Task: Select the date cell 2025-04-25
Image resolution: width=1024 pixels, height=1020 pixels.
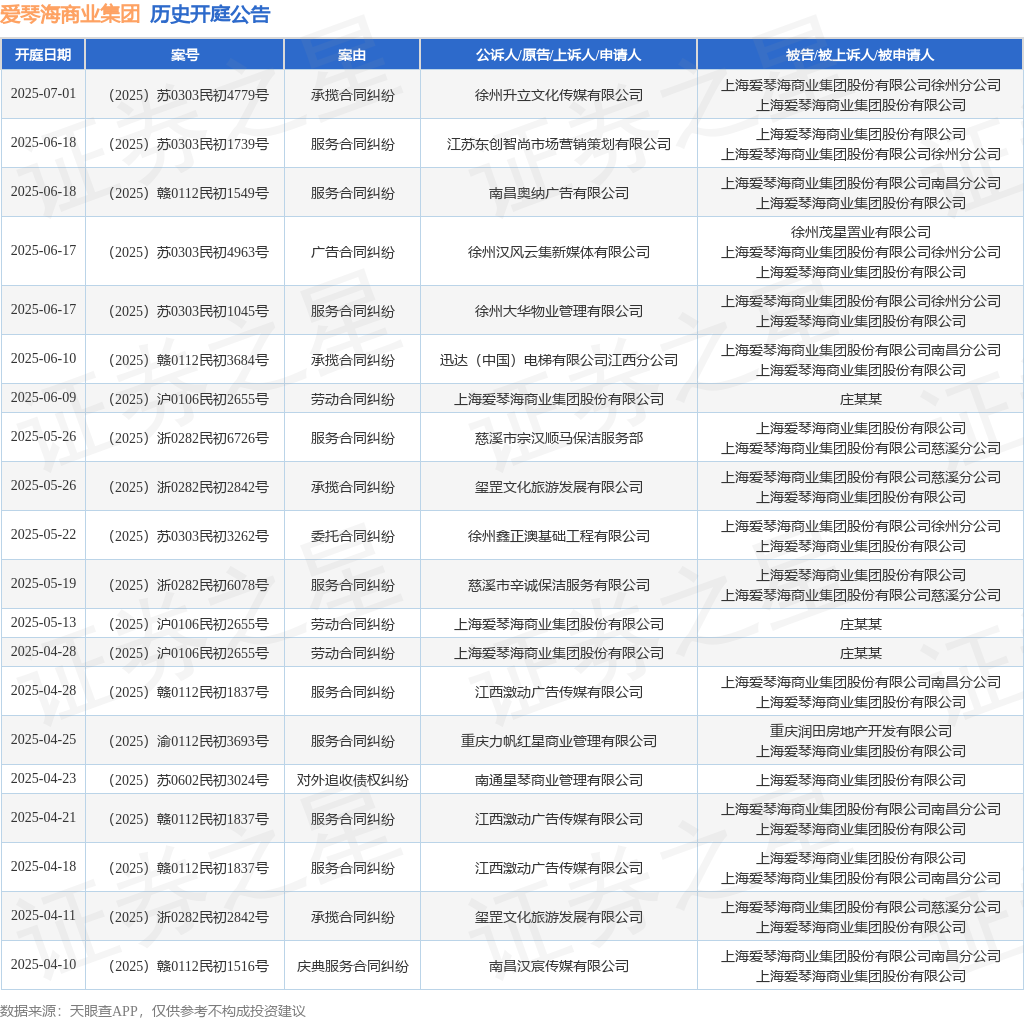Action: tap(43, 740)
